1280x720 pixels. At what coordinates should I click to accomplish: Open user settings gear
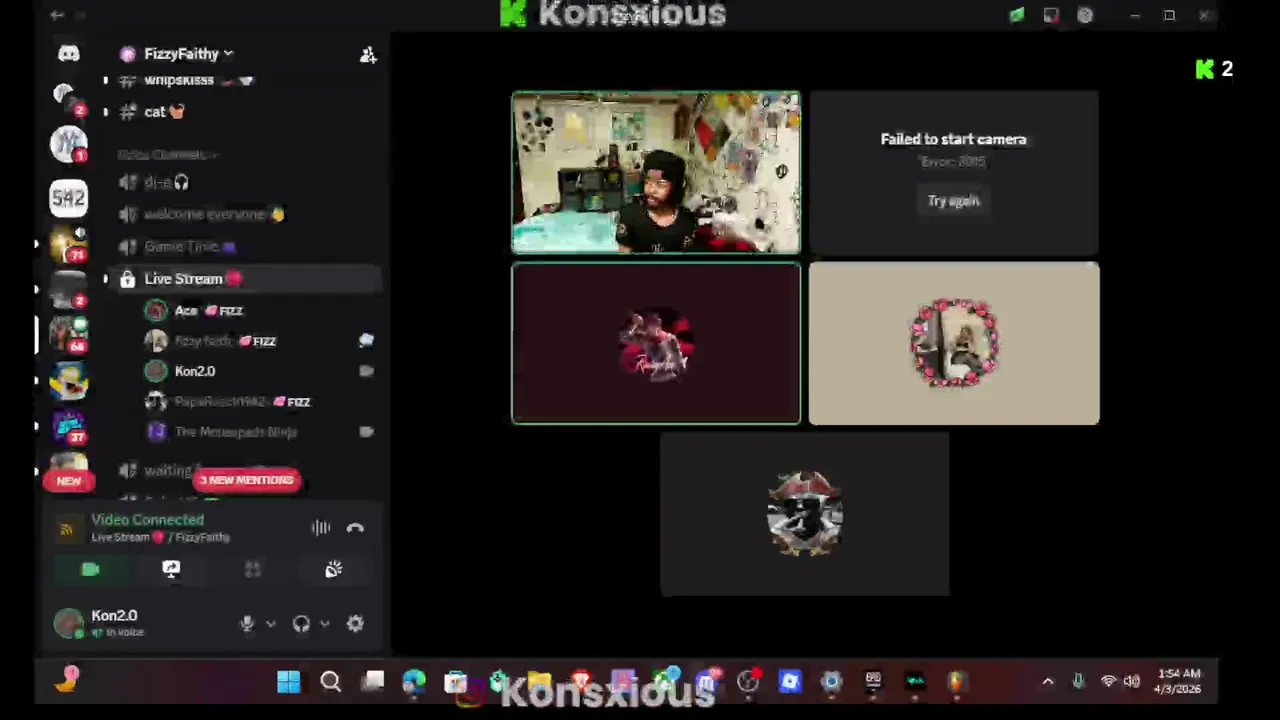355,624
